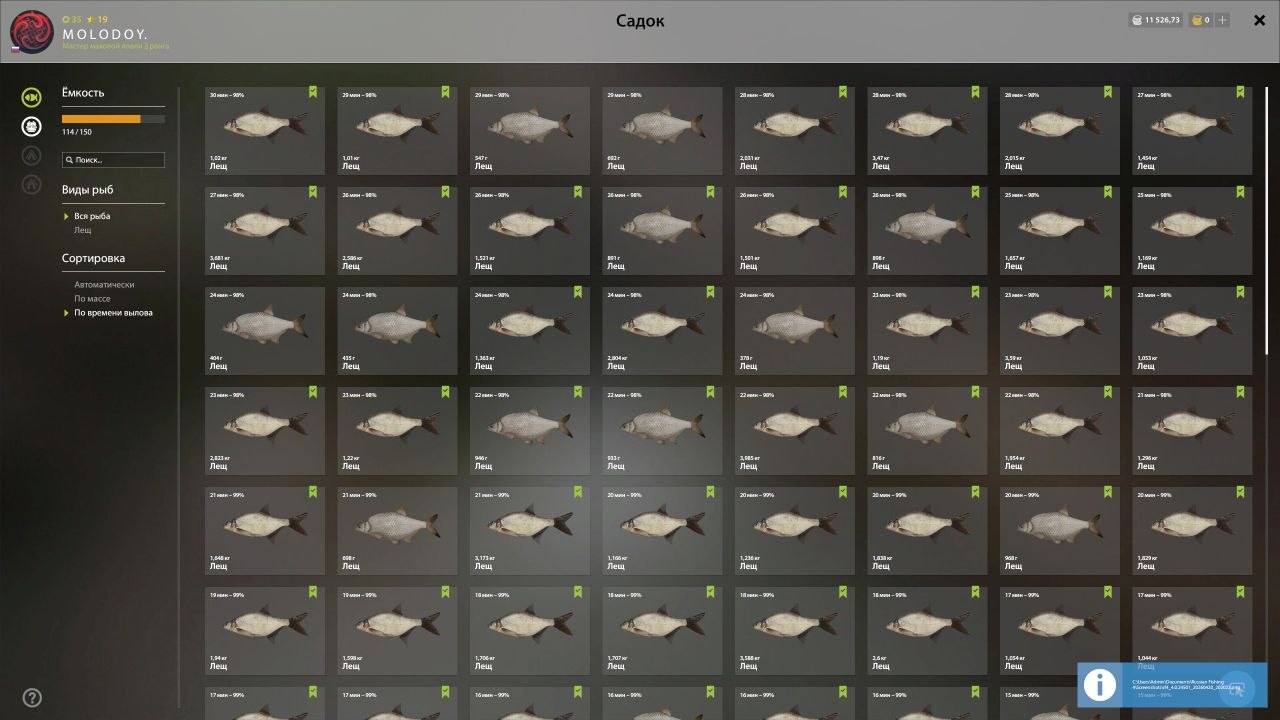1280x720 pixels.
Task: Select the 1,954 кг bream card
Action: tap(1060, 431)
